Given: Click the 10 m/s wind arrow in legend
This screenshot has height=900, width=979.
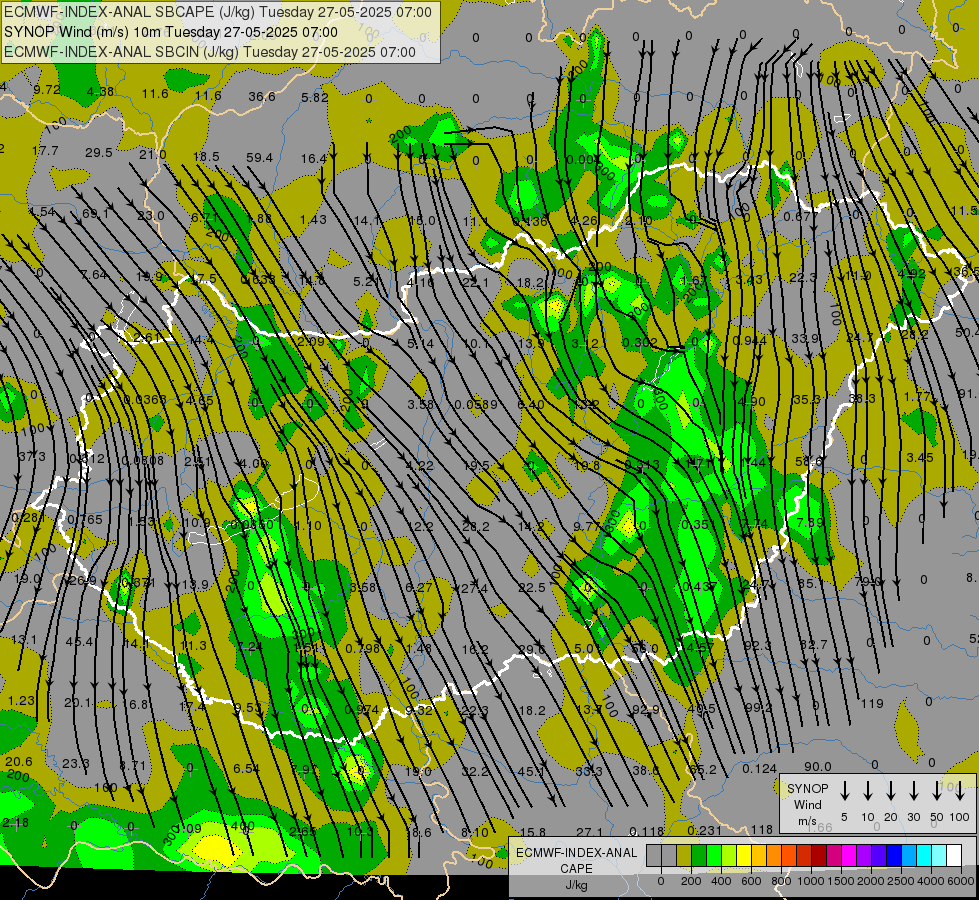Looking at the screenshot, I should [x=868, y=791].
